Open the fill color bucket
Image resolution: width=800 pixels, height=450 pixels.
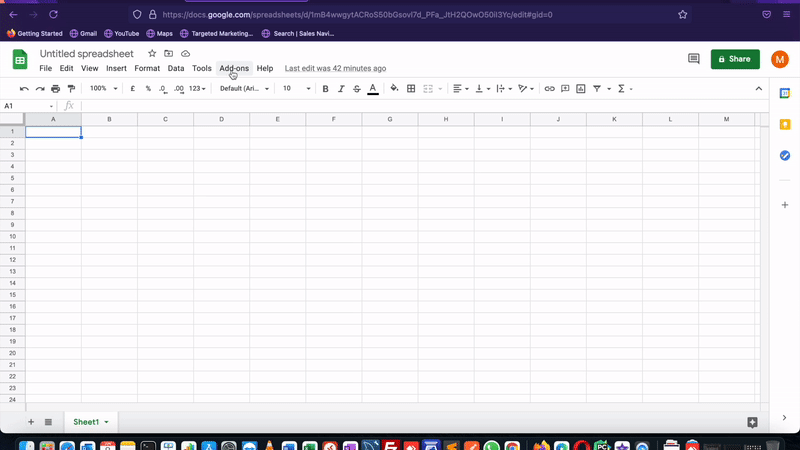(x=394, y=89)
